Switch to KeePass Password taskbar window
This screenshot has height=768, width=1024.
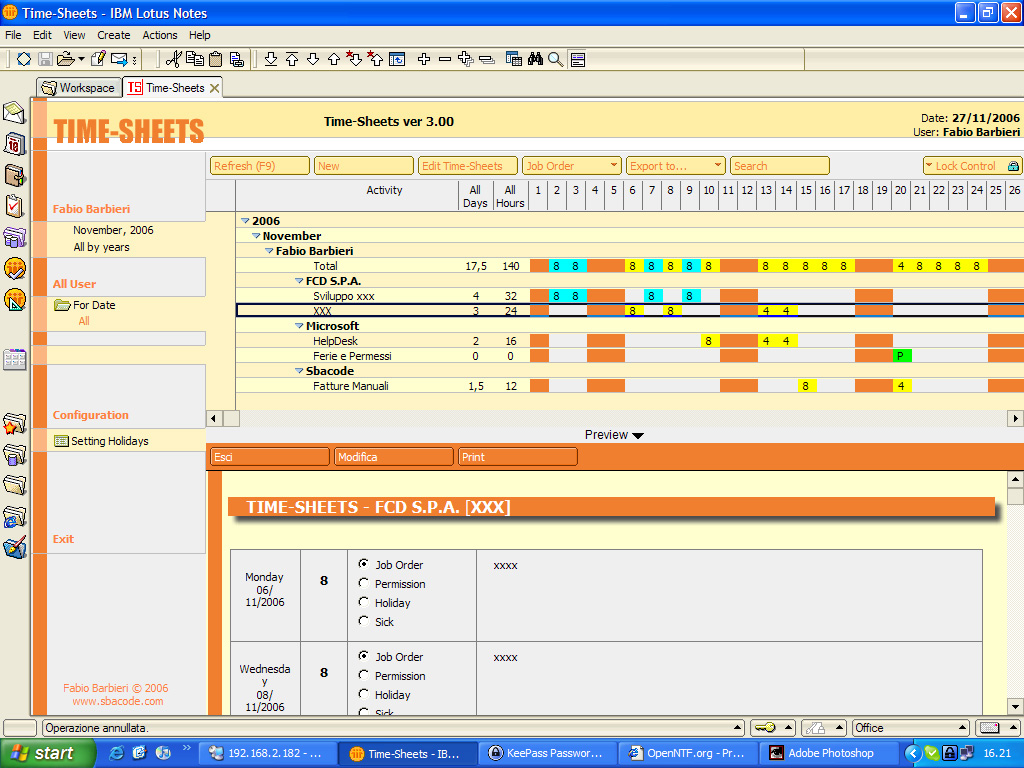coord(547,754)
